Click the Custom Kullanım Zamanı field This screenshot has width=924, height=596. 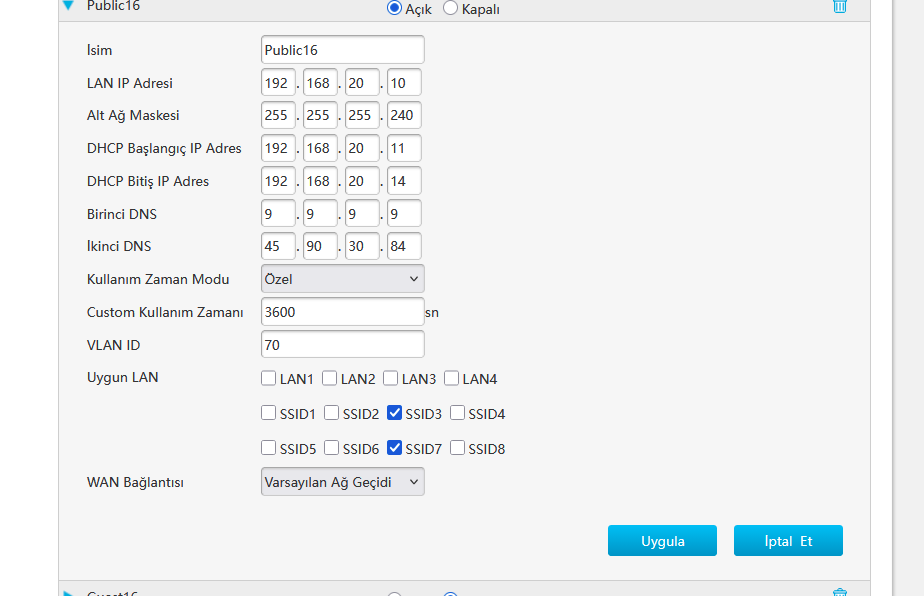342,312
